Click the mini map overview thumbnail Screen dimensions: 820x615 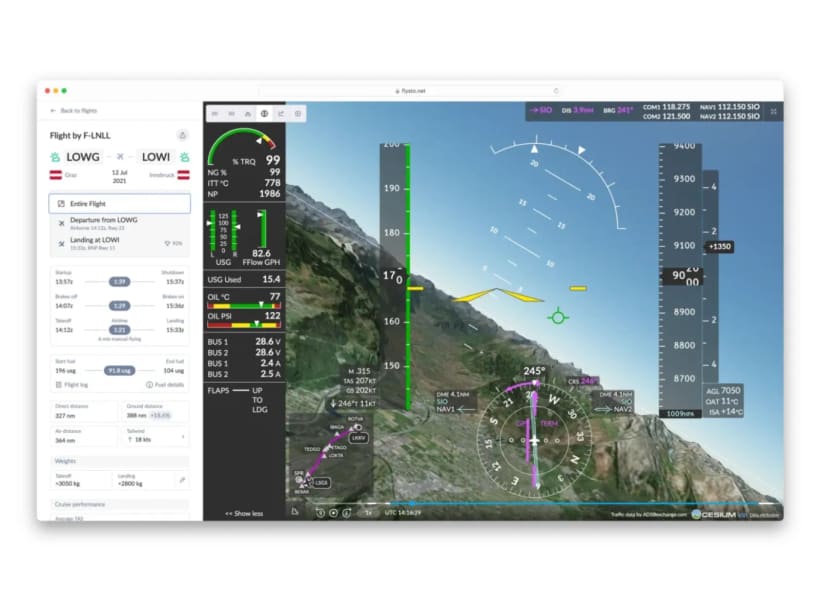click(x=329, y=455)
